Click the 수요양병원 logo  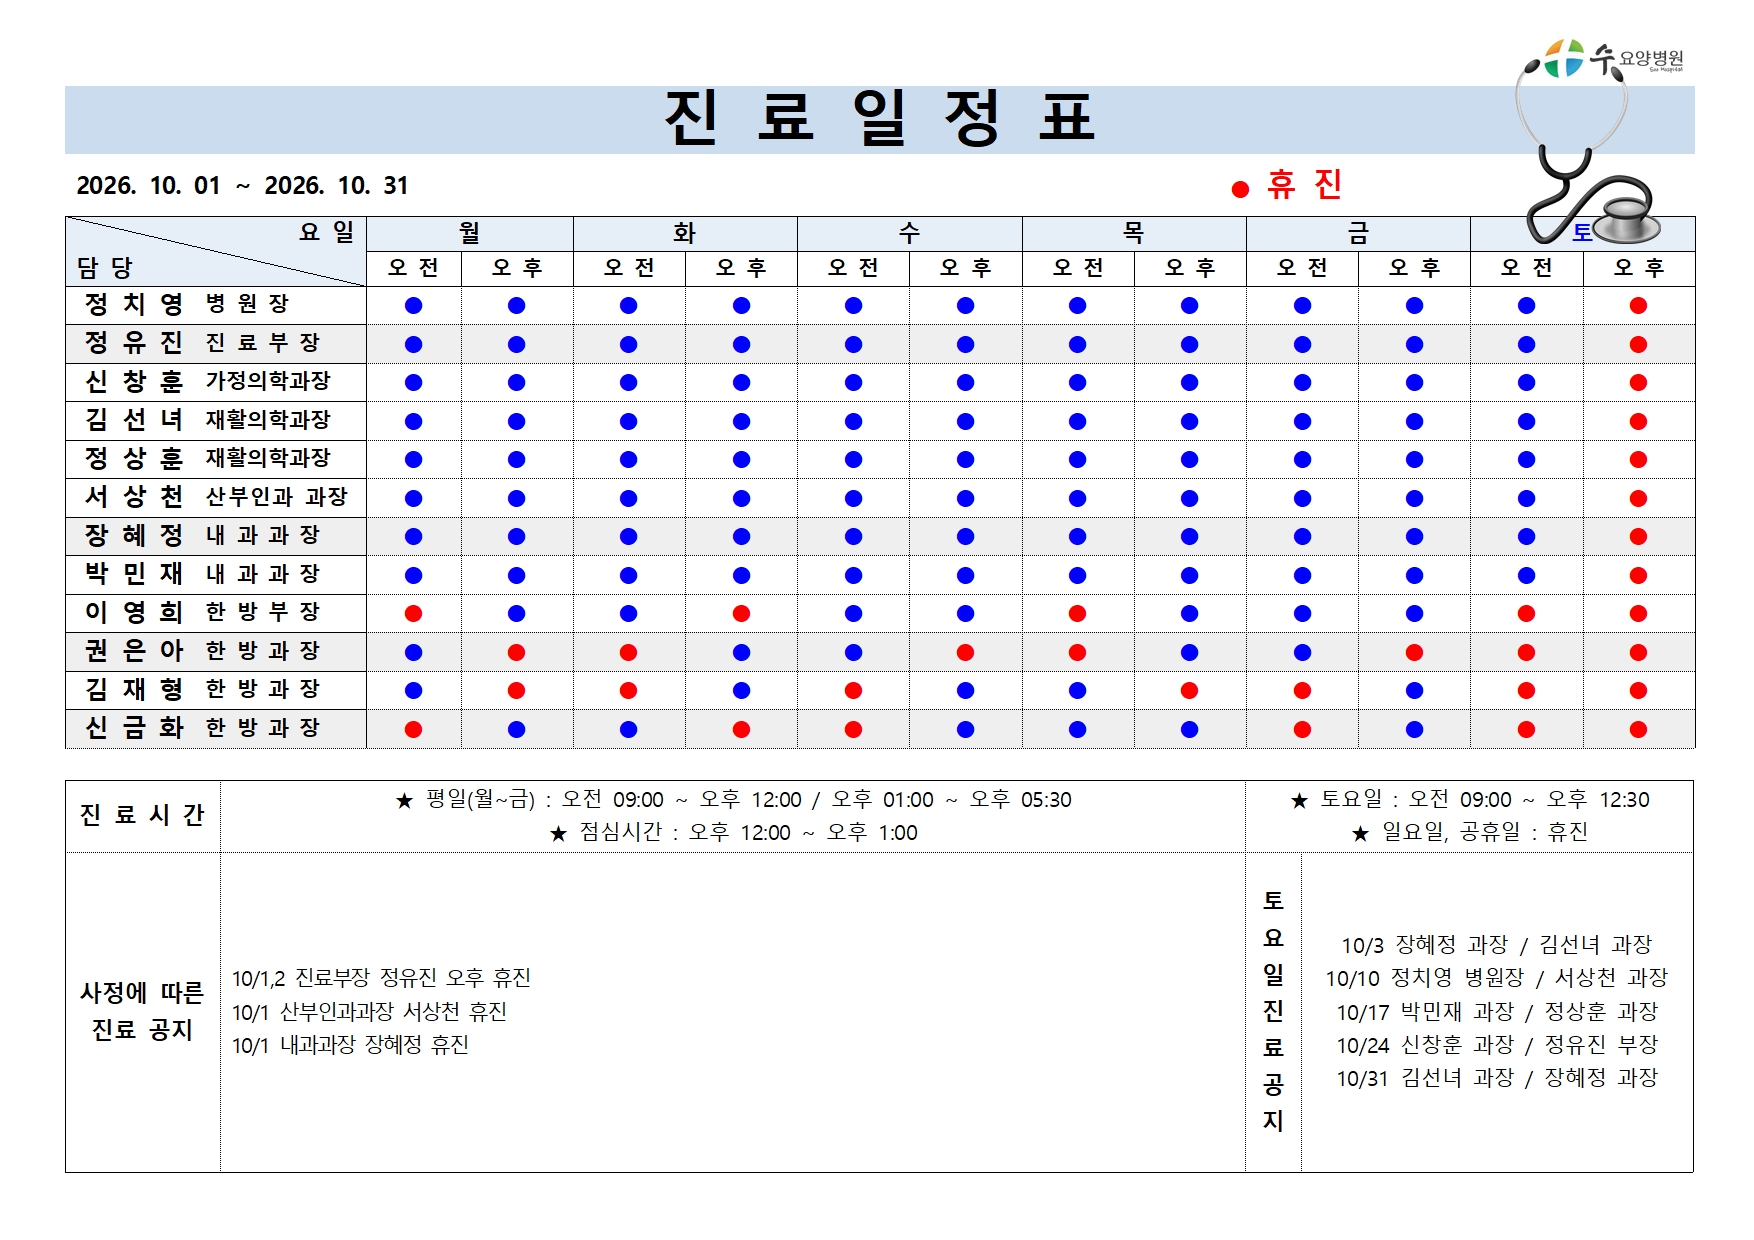click(x=1613, y=58)
